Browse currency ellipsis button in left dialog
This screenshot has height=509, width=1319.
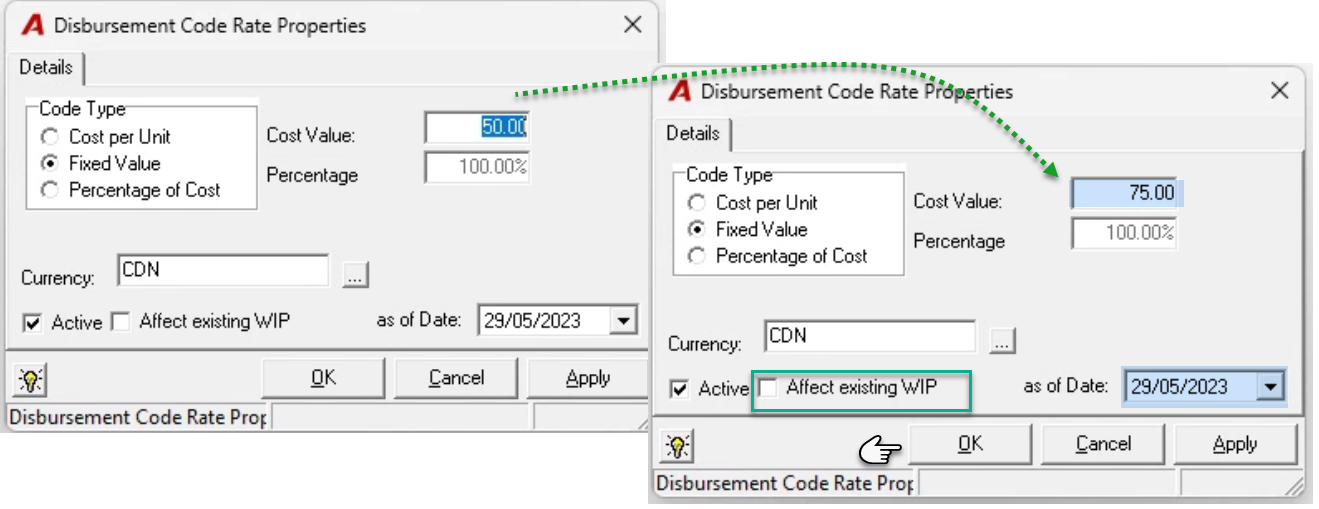[356, 276]
